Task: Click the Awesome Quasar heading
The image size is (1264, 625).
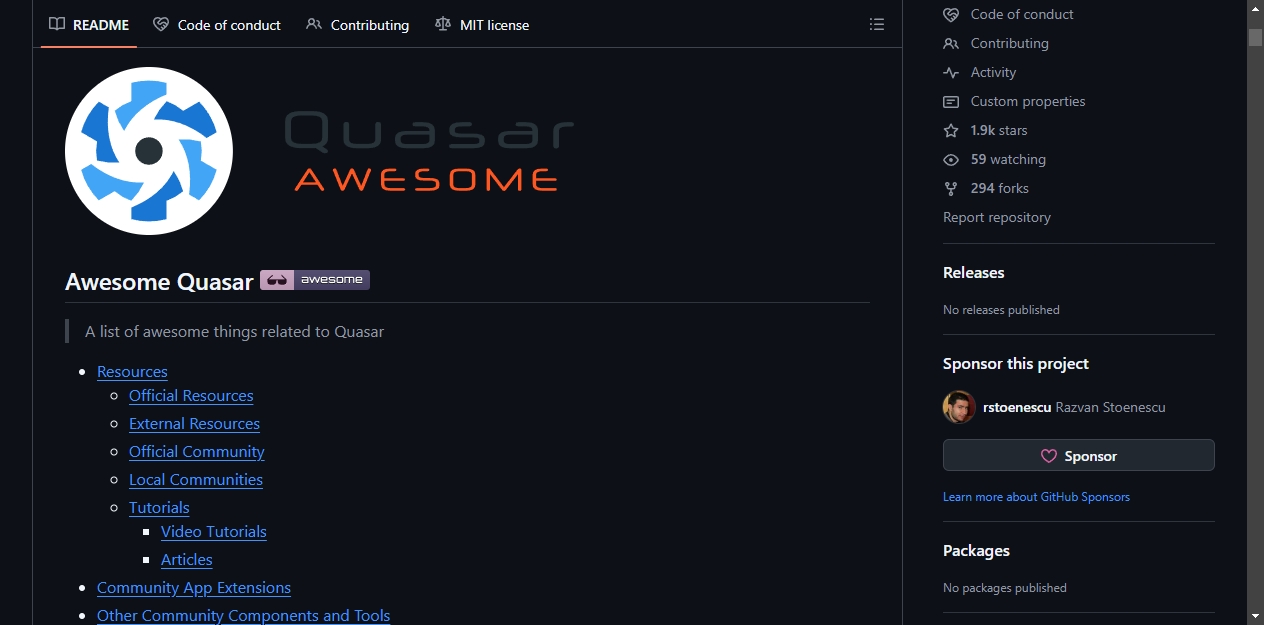Action: pos(159,282)
